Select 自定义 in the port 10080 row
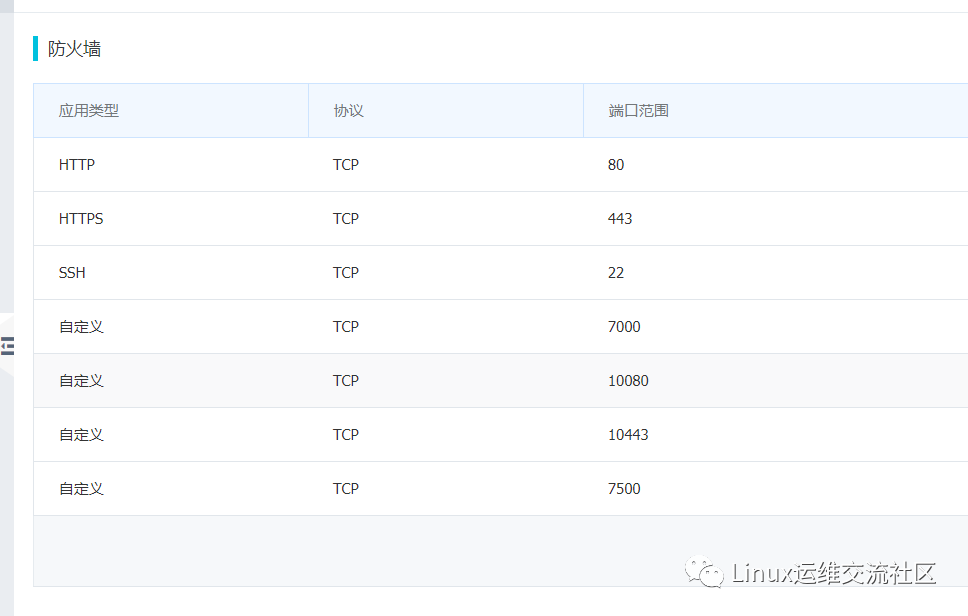The width and height of the screenshot is (968, 616). 81,381
